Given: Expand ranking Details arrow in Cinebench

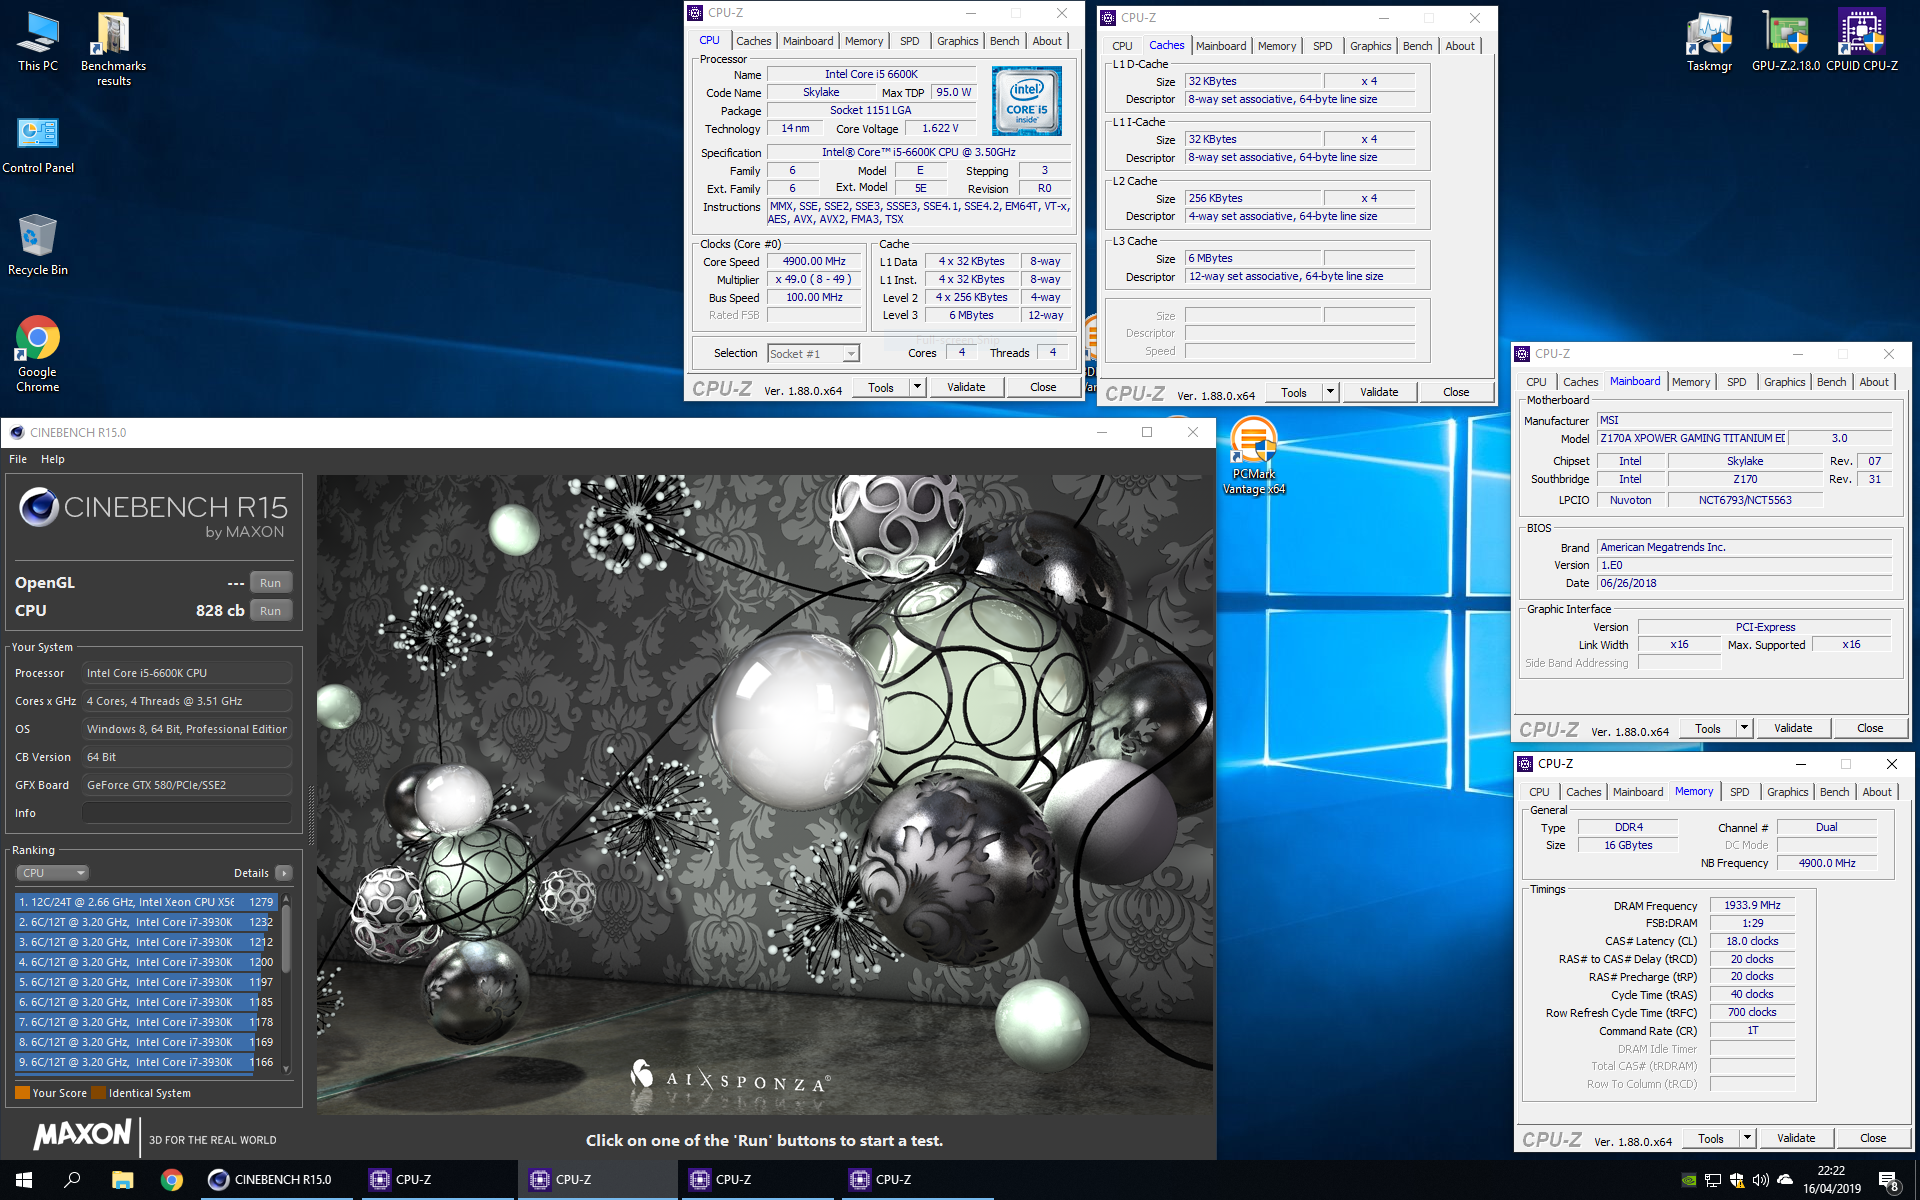Looking at the screenshot, I should (284, 873).
